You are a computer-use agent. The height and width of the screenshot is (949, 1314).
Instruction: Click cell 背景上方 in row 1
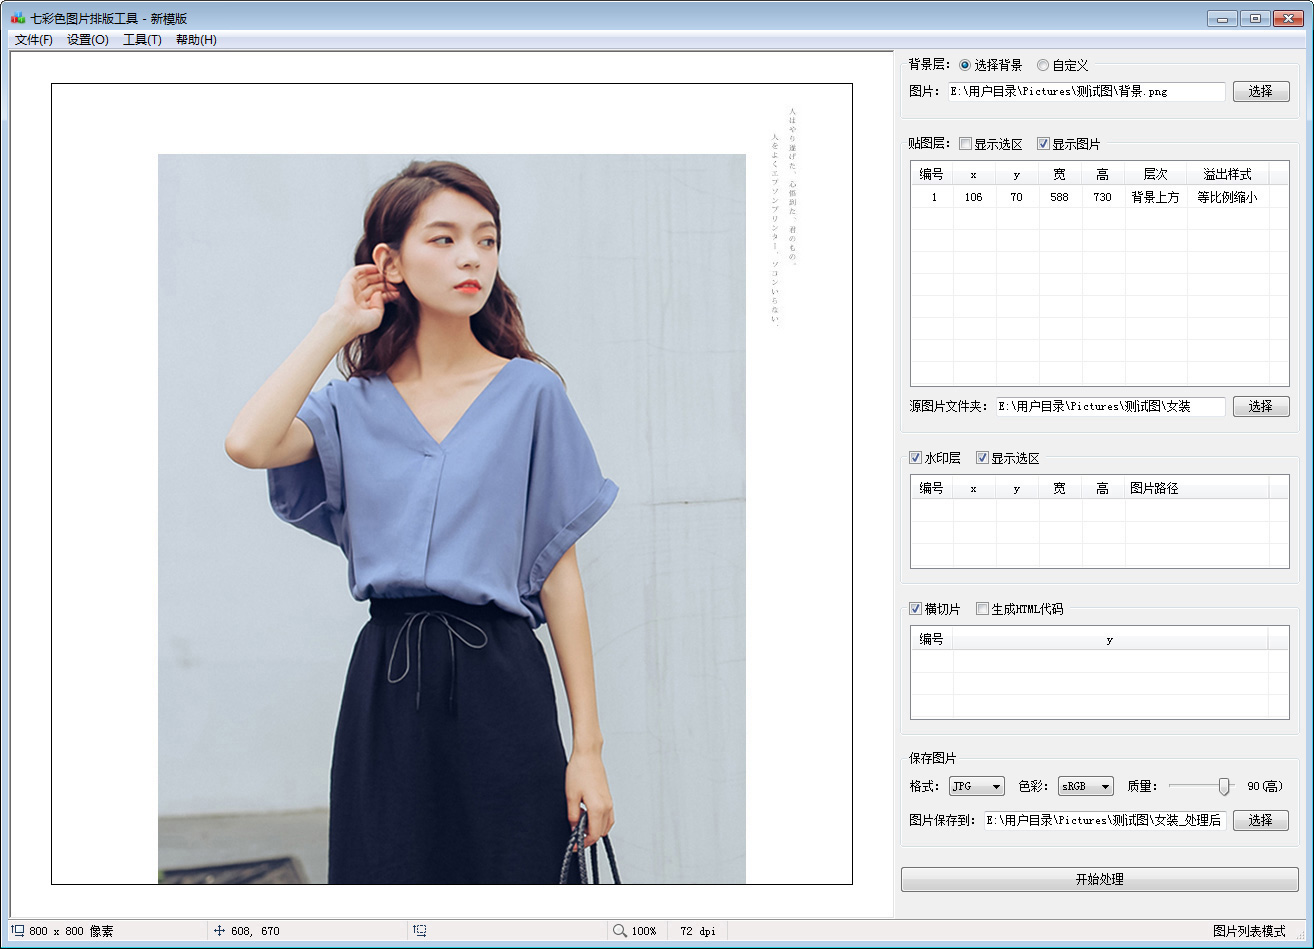pyautogui.click(x=1156, y=197)
